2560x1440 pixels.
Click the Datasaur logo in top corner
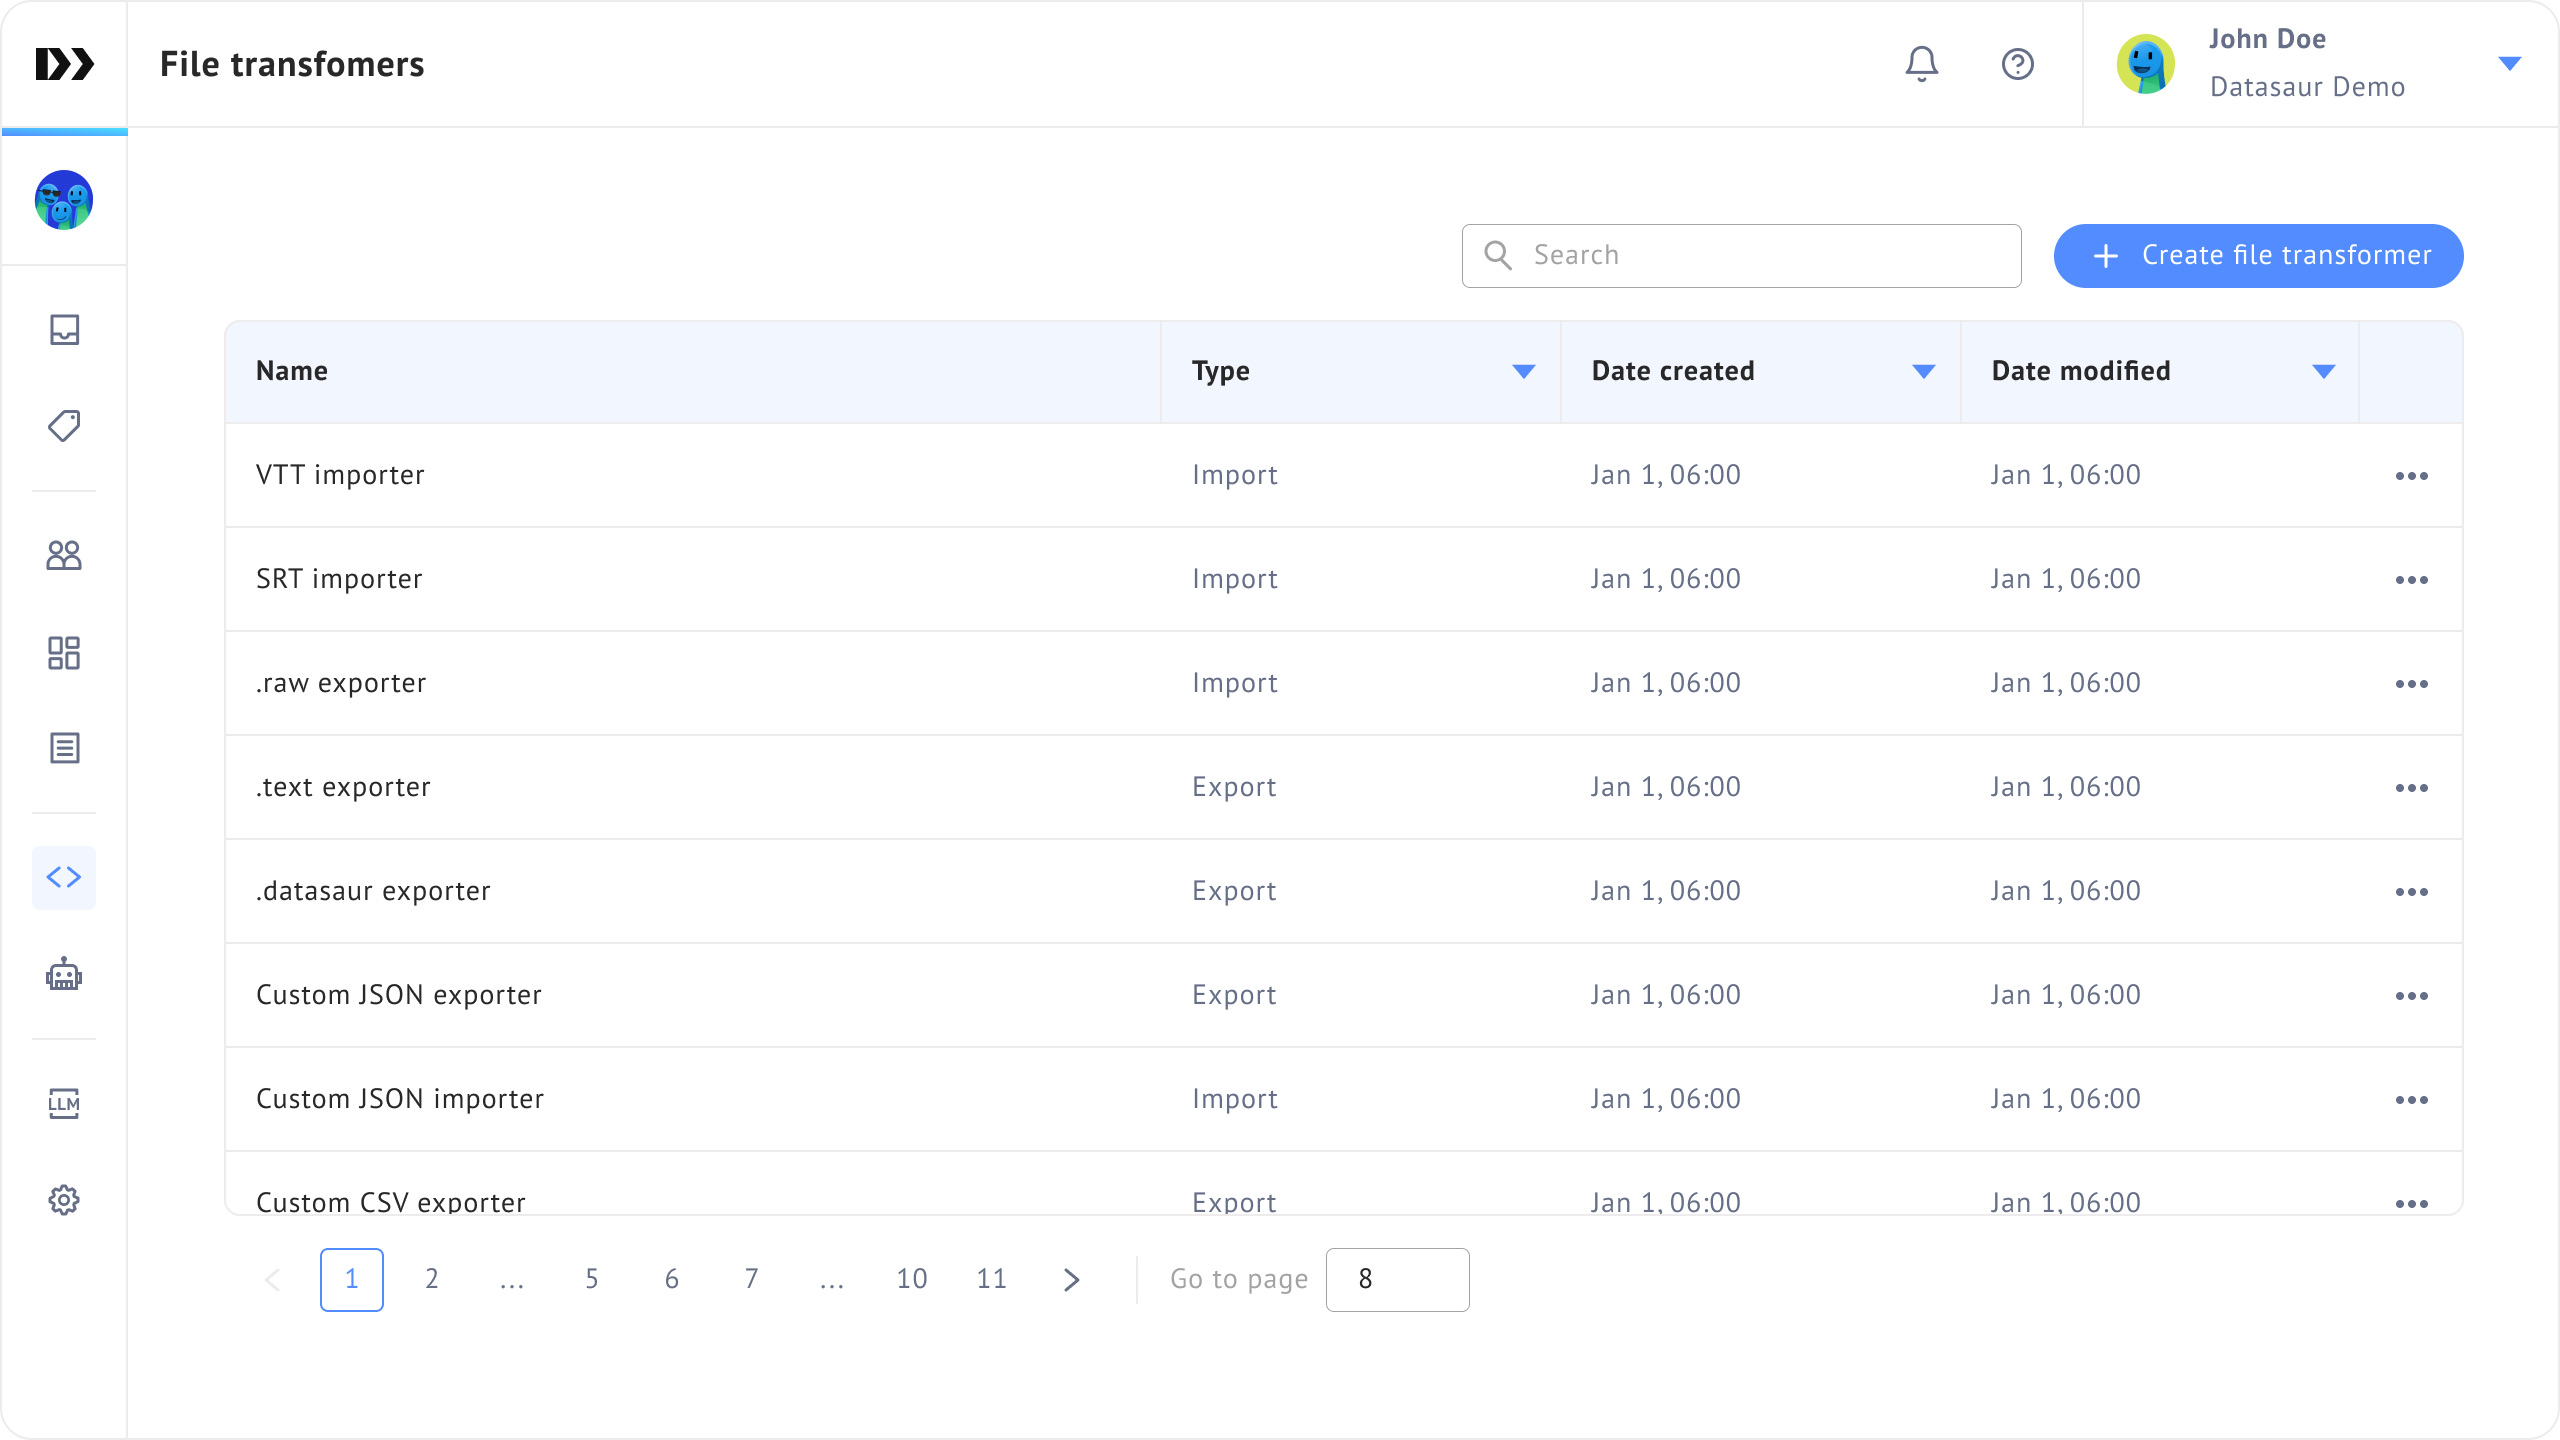[x=64, y=64]
